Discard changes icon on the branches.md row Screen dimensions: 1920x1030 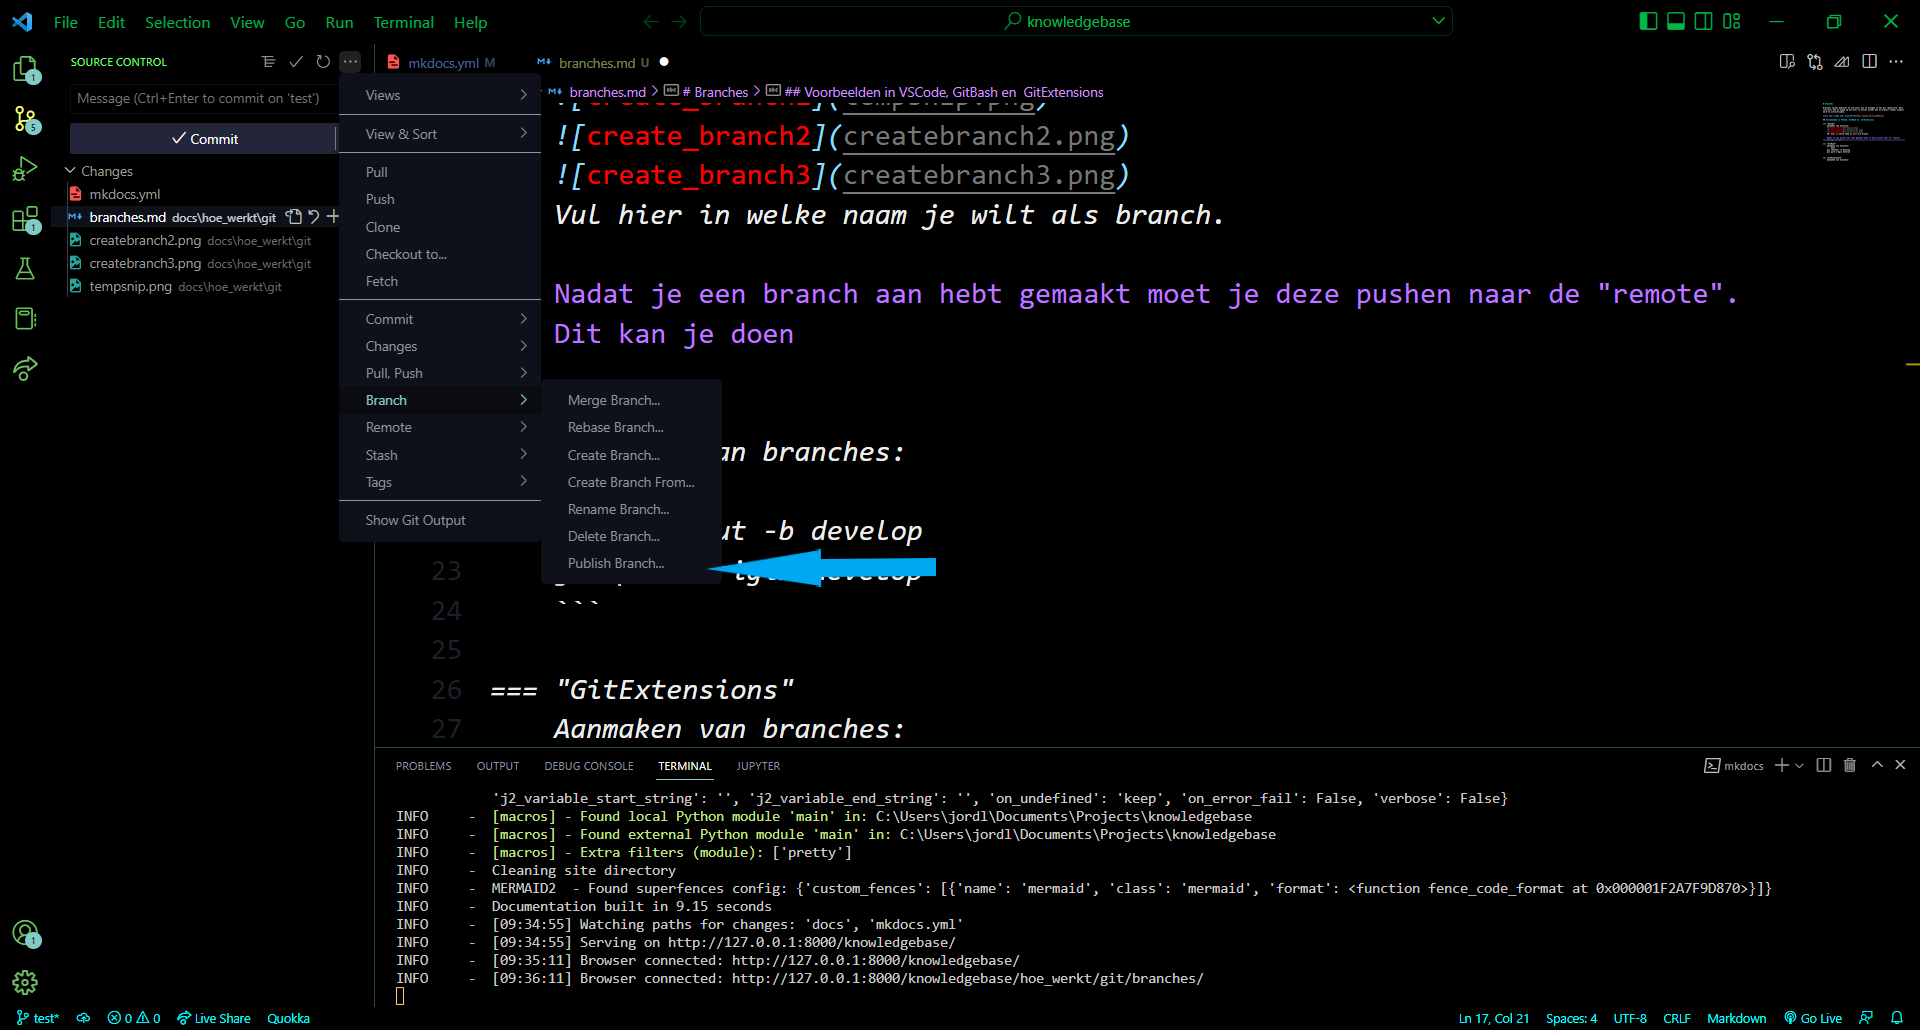click(314, 217)
